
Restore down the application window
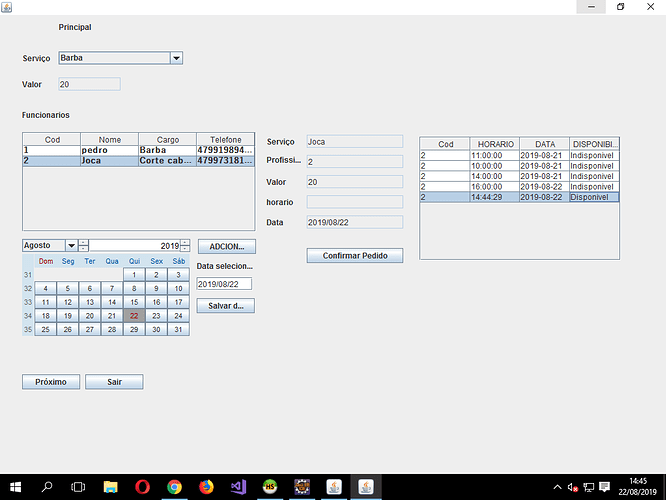tap(621, 7)
